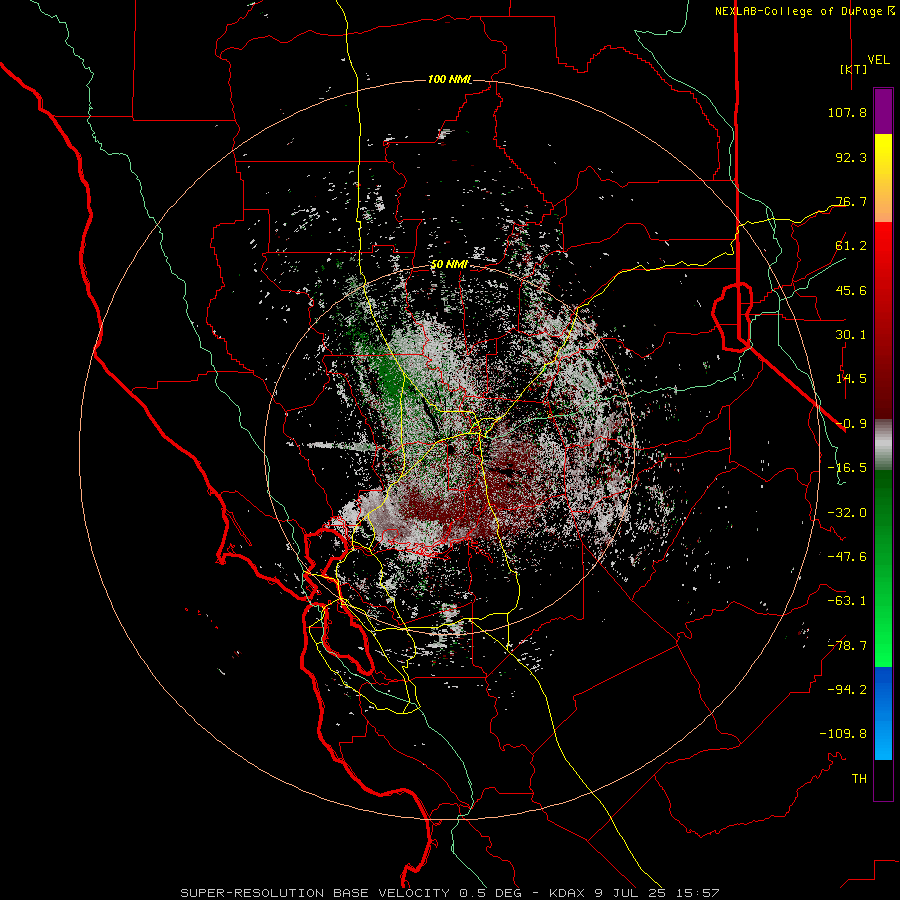Click the -32.0 legend value
Image resolution: width=900 pixels, height=900 pixels.
coord(847,513)
